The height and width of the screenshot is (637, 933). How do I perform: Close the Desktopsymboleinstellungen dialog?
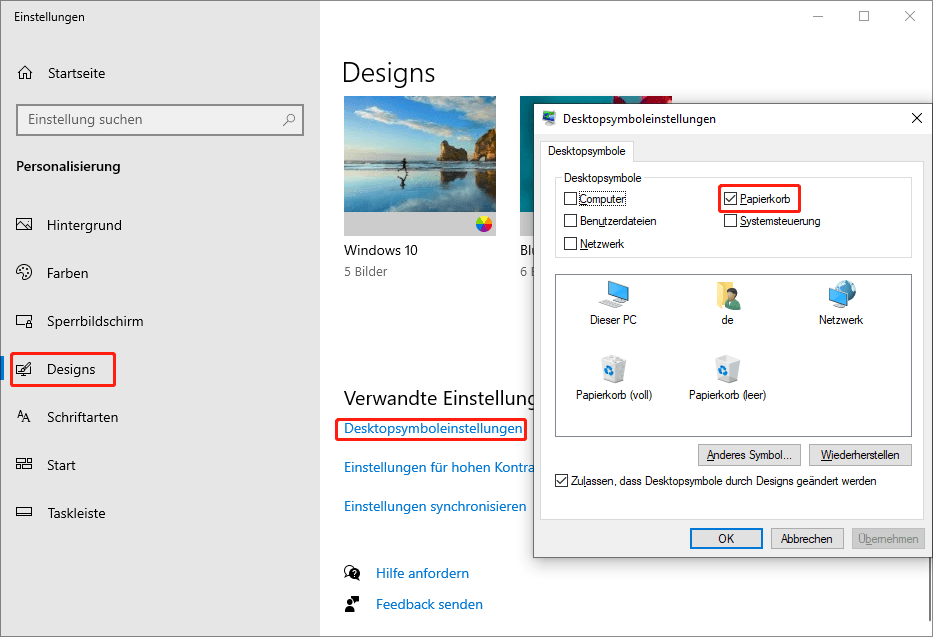(x=916, y=118)
